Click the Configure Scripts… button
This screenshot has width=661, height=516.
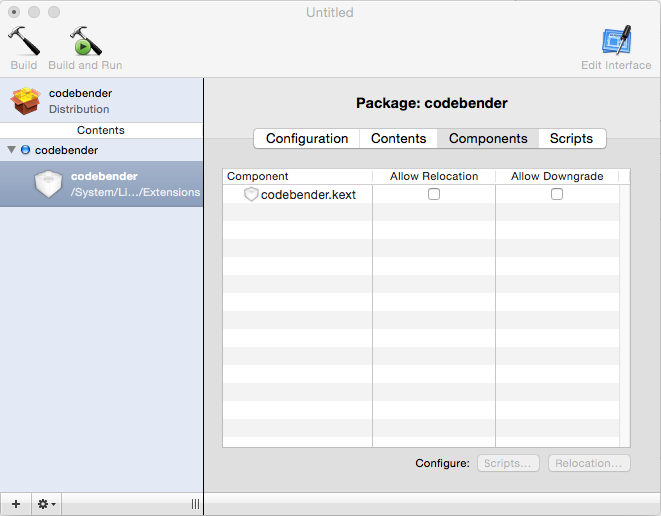508,463
